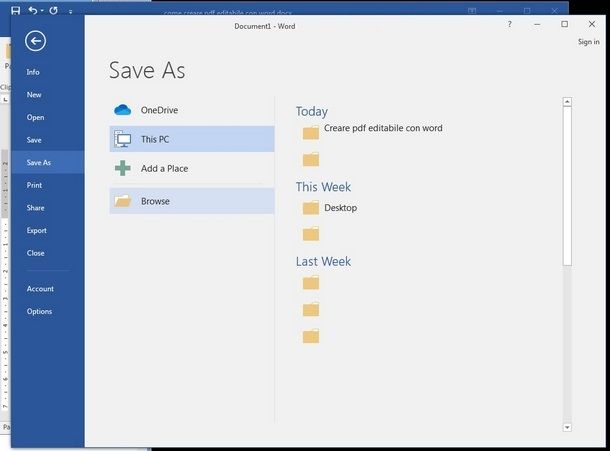The height and width of the screenshot is (451, 610).
Task: Open the Undo history dropdown arrow
Action: click(42, 11)
